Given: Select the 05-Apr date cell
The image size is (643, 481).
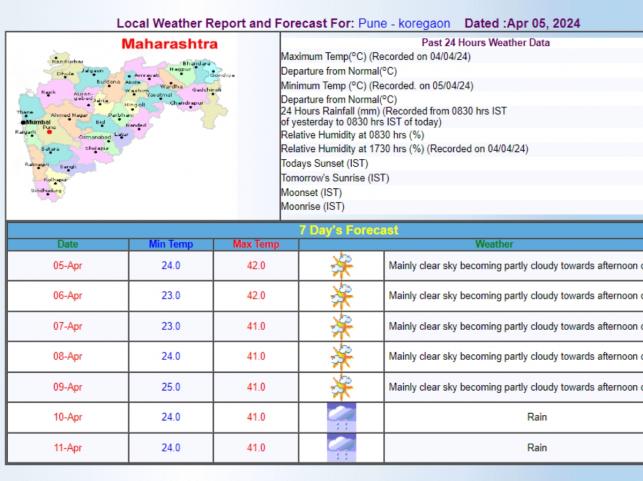Looking at the screenshot, I should tap(67, 266).
